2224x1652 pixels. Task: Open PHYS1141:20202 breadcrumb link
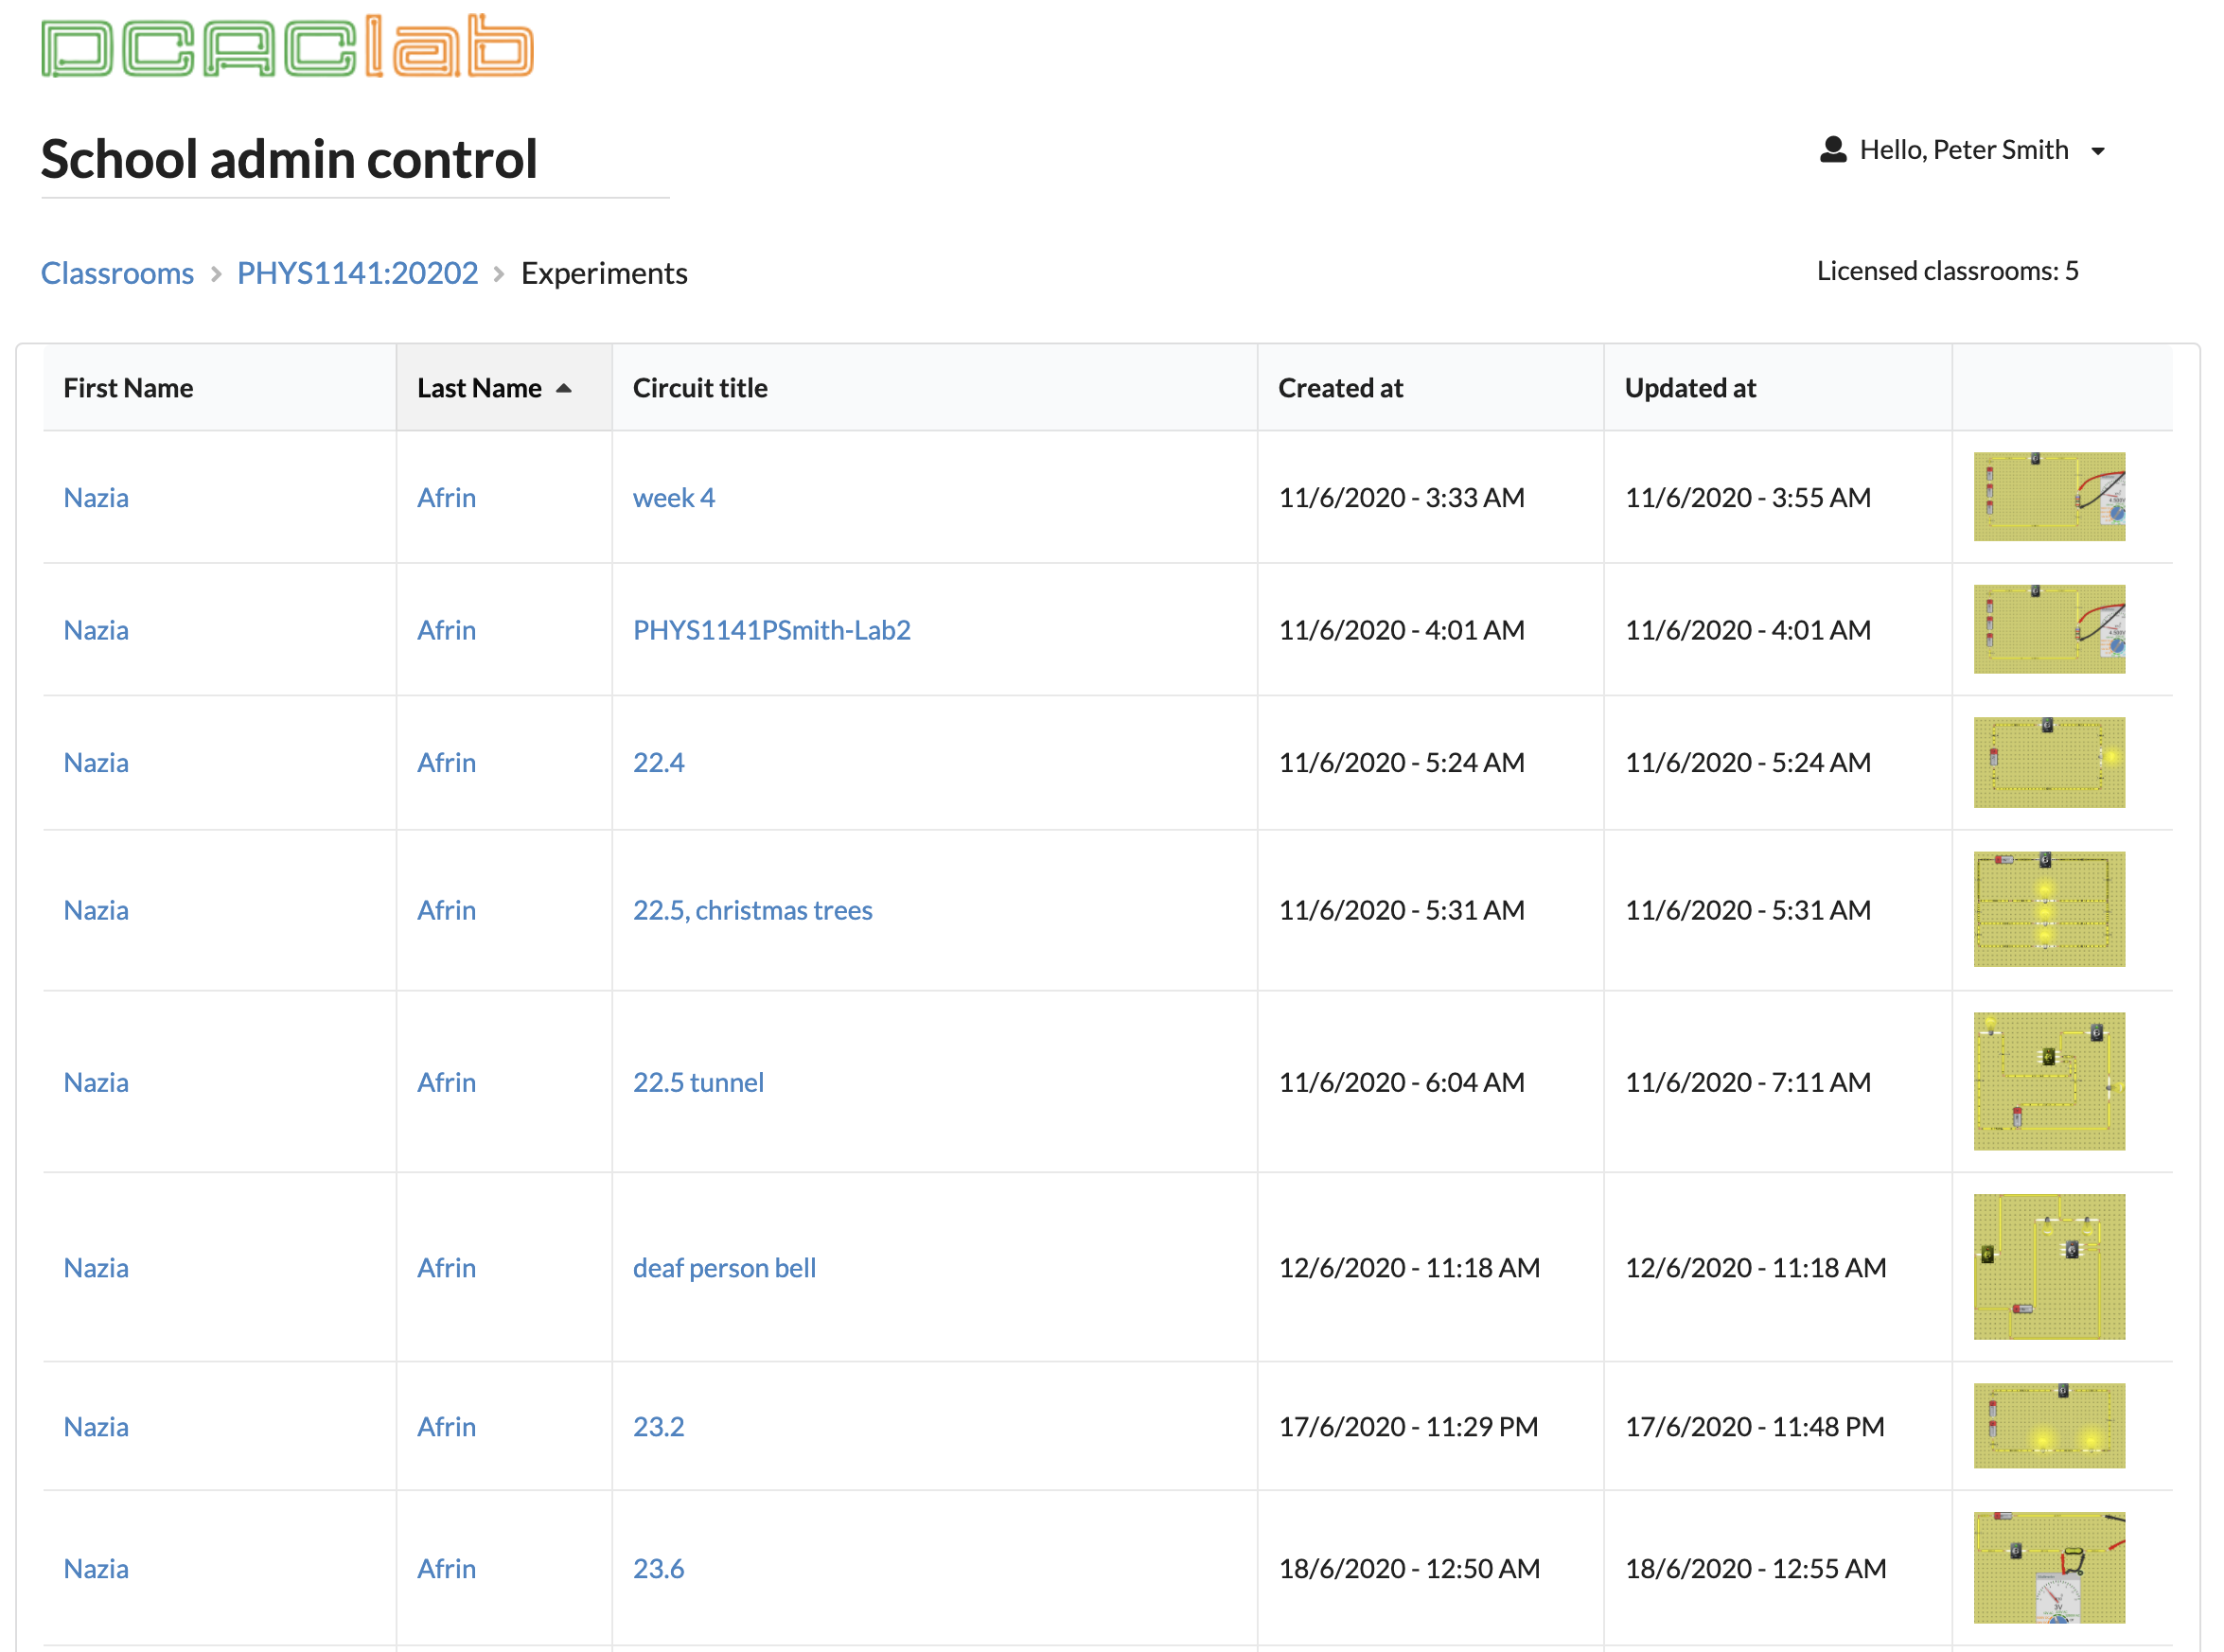(357, 273)
